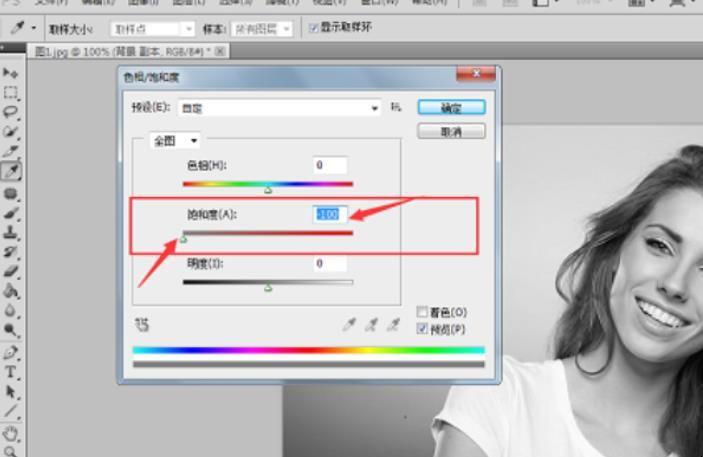703x457 pixels.
Task: Select the Eraser tool
Action: tap(11, 271)
